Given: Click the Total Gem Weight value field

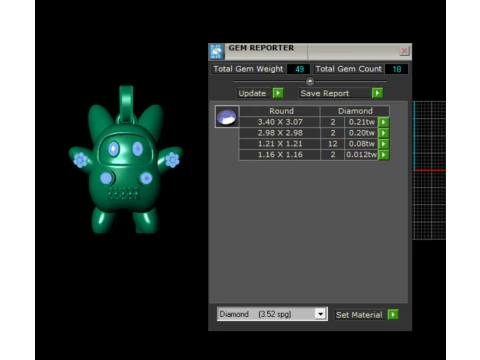Looking at the screenshot, I should pos(298,69).
